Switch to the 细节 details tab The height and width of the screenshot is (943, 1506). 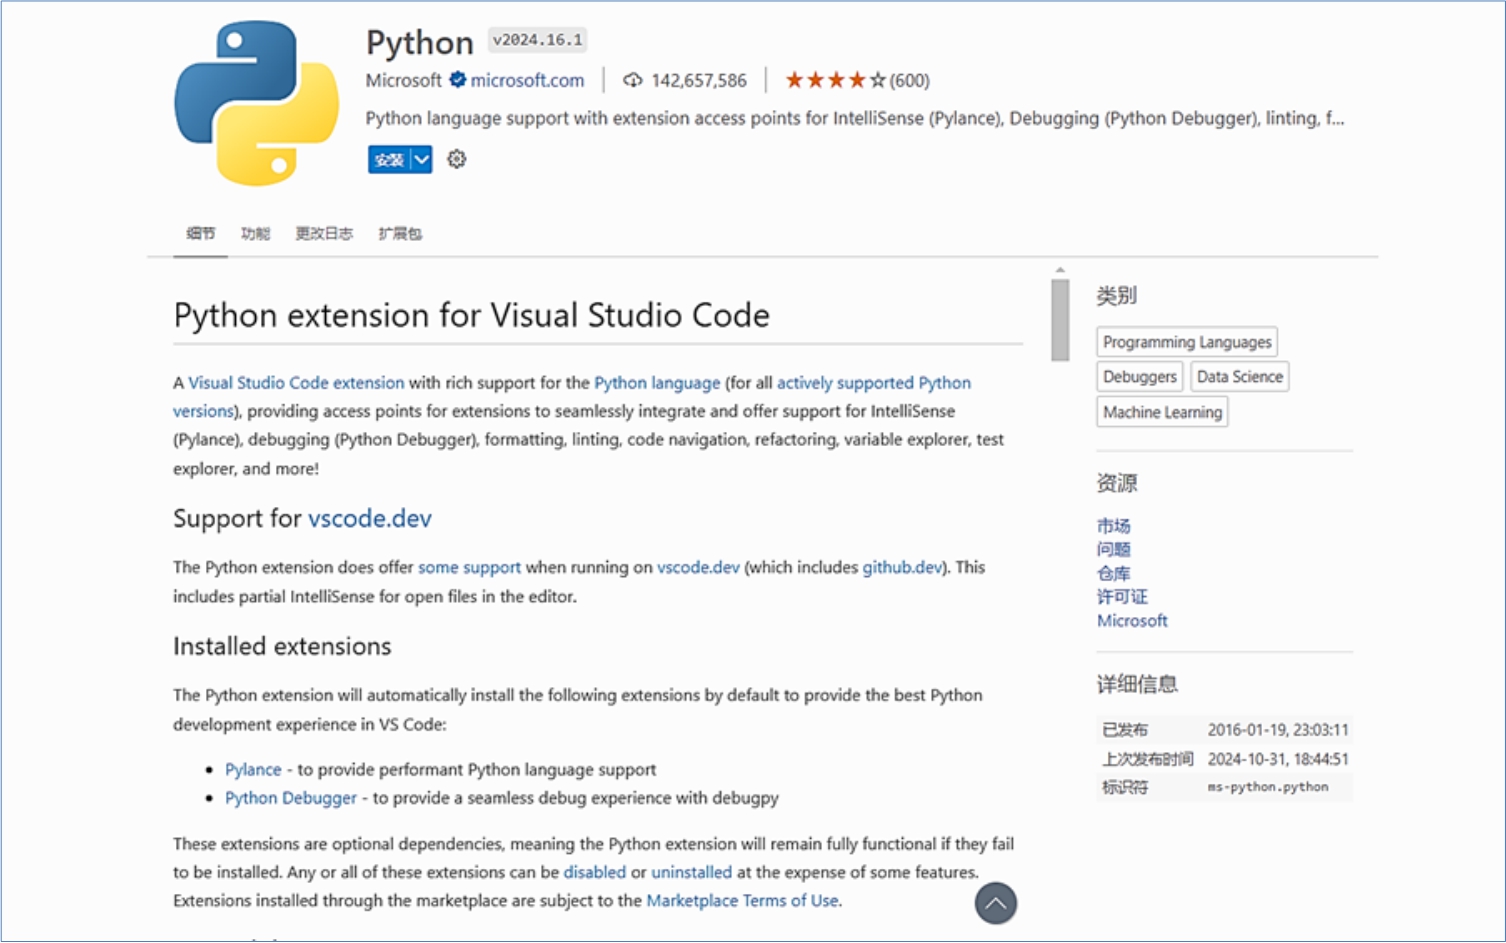[x=200, y=233]
